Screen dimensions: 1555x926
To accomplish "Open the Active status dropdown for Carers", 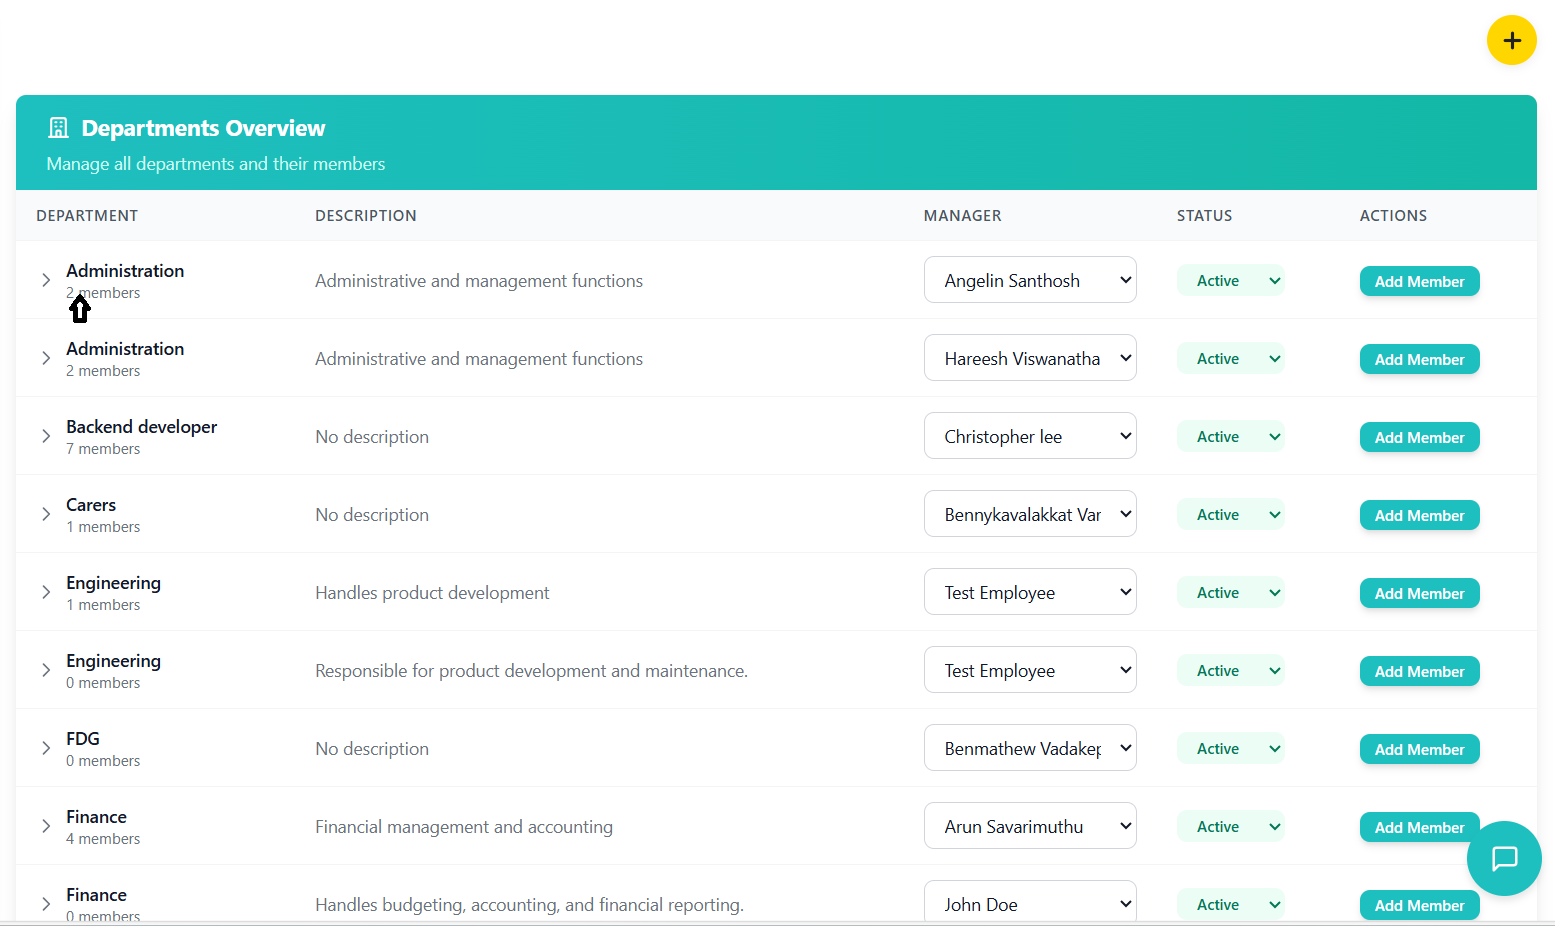I will [x=1231, y=515].
